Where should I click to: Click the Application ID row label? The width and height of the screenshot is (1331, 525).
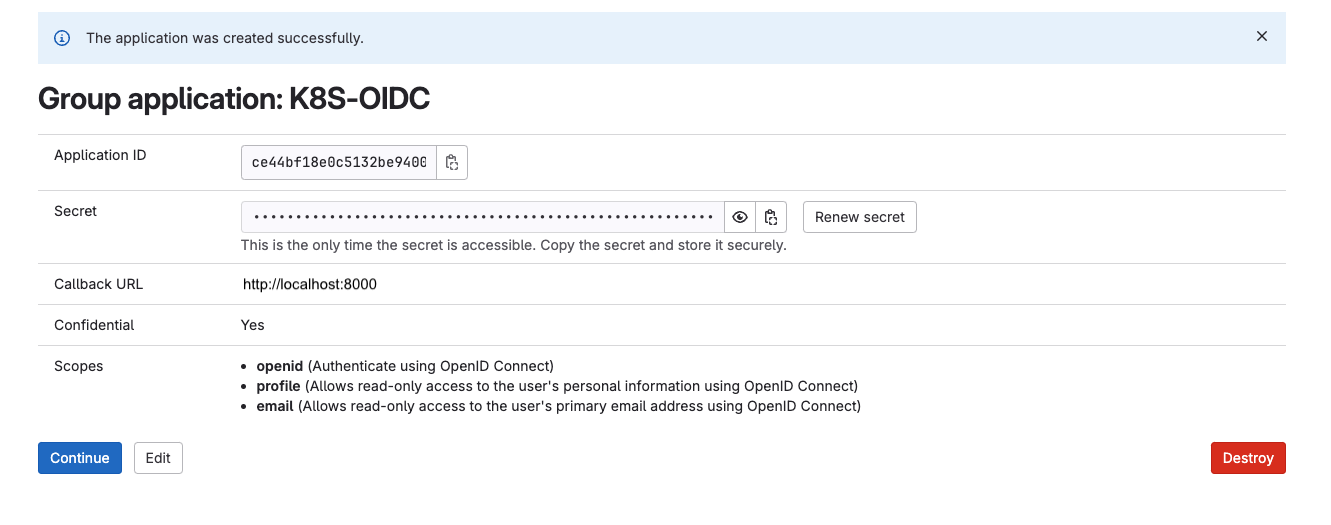pos(100,155)
